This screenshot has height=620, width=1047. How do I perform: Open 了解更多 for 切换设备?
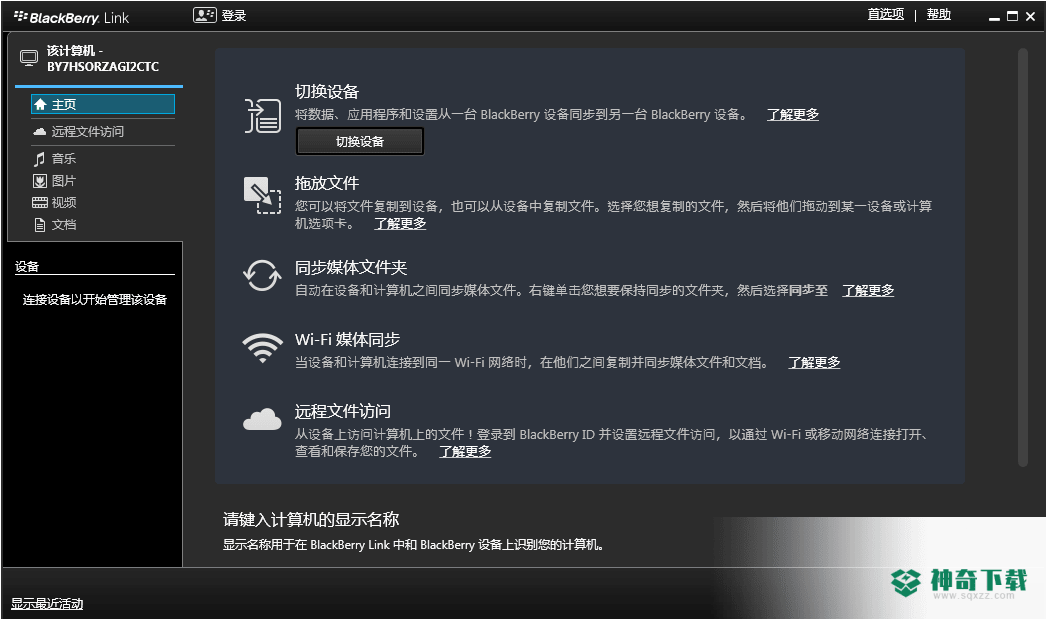coord(793,115)
